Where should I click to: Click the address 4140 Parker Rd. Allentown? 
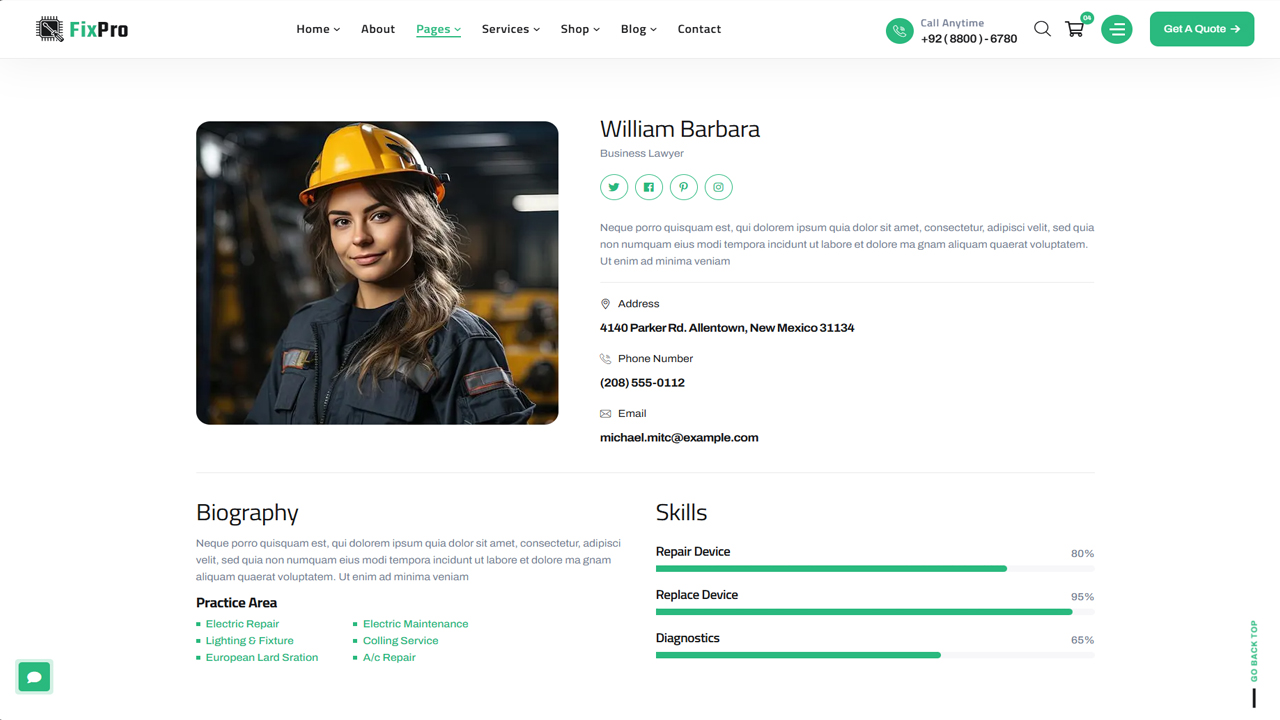click(727, 328)
